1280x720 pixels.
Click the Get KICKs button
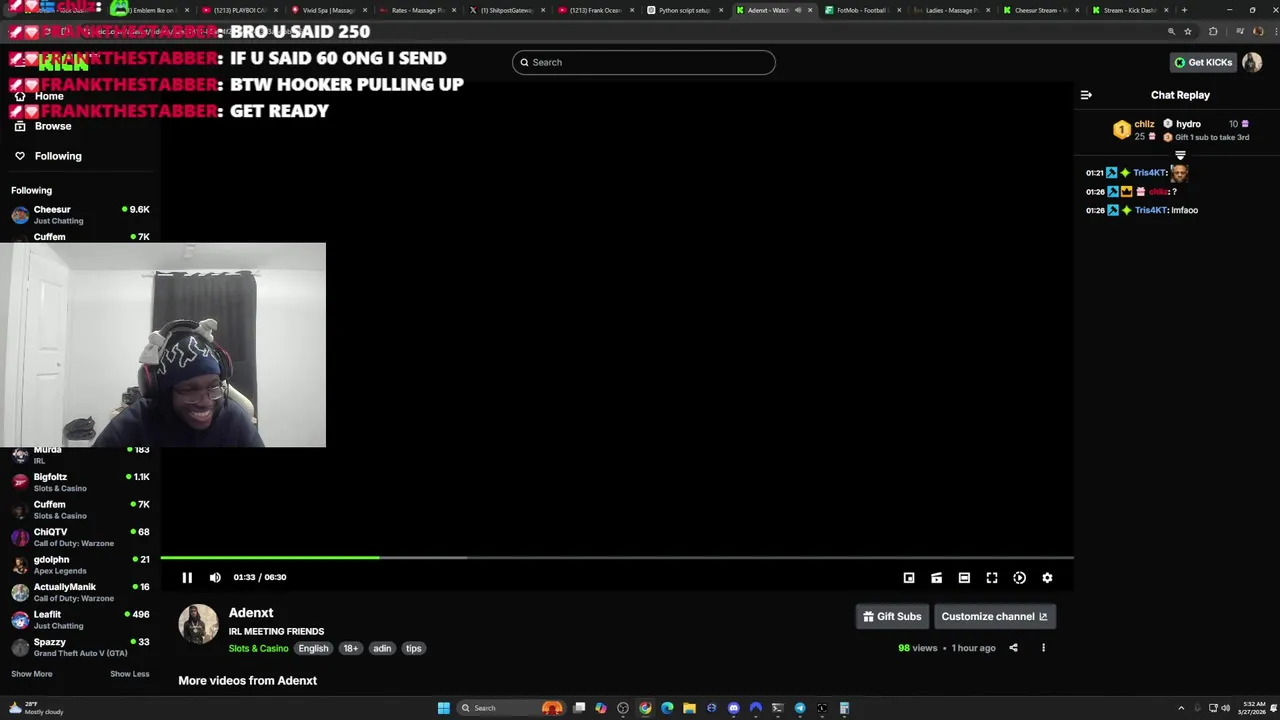click(1203, 62)
